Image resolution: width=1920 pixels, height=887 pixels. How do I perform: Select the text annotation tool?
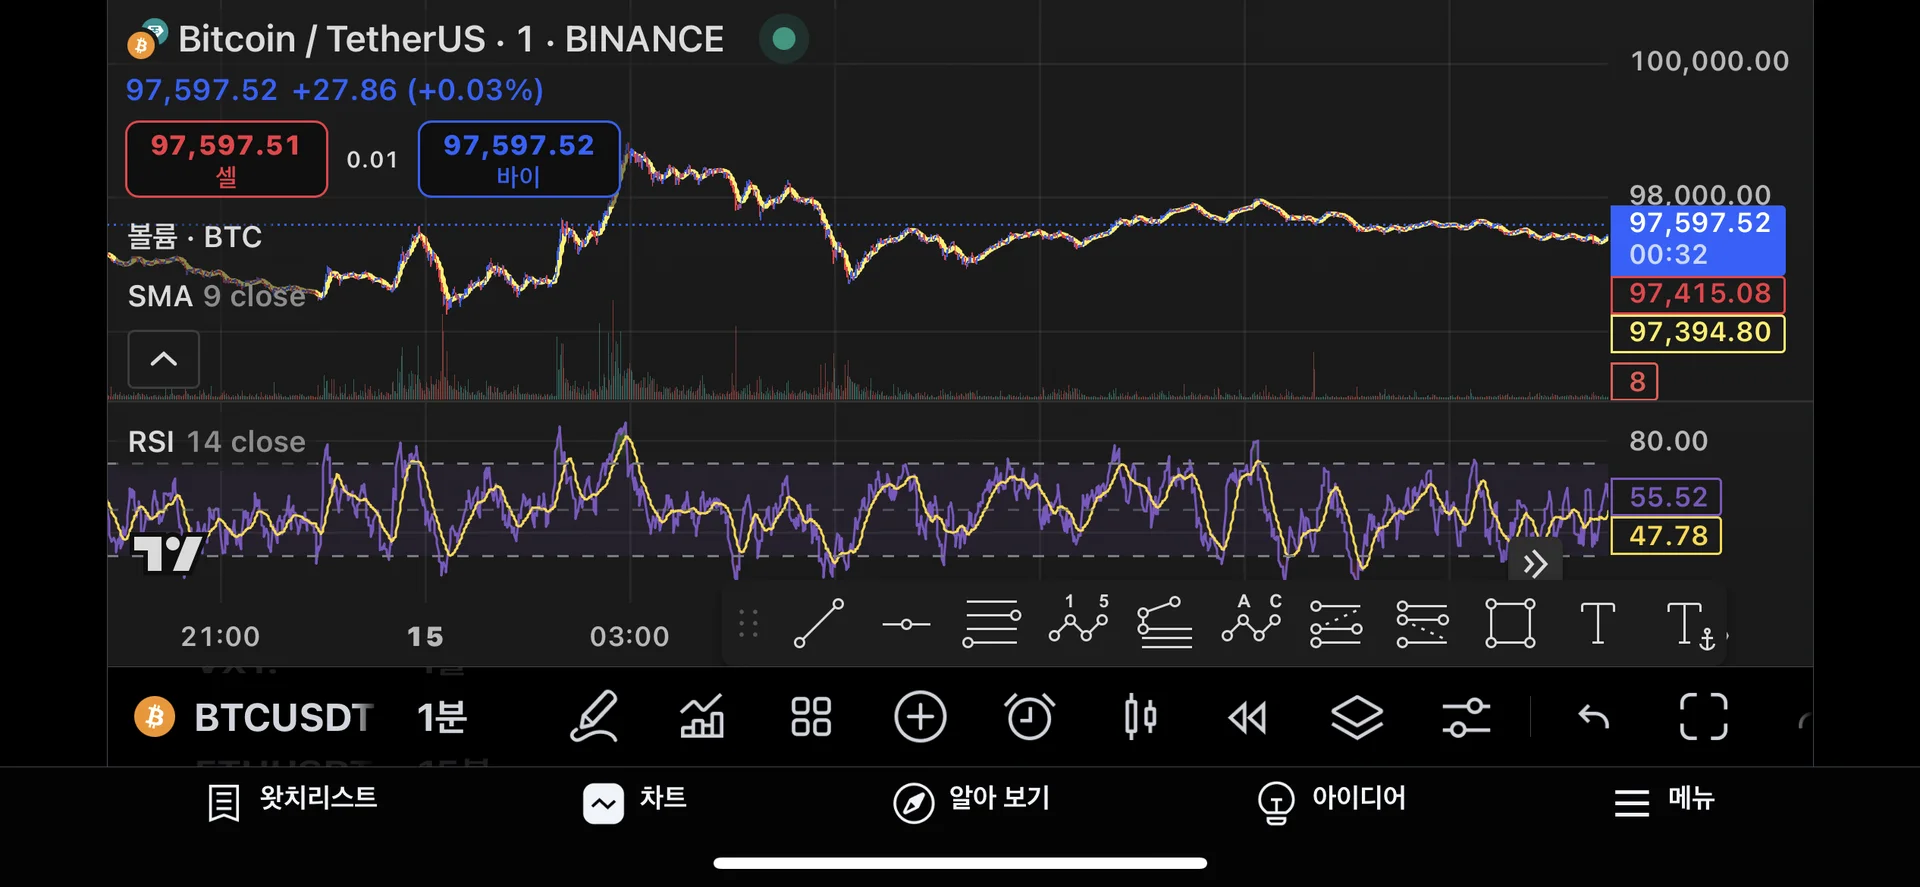coord(1597,624)
